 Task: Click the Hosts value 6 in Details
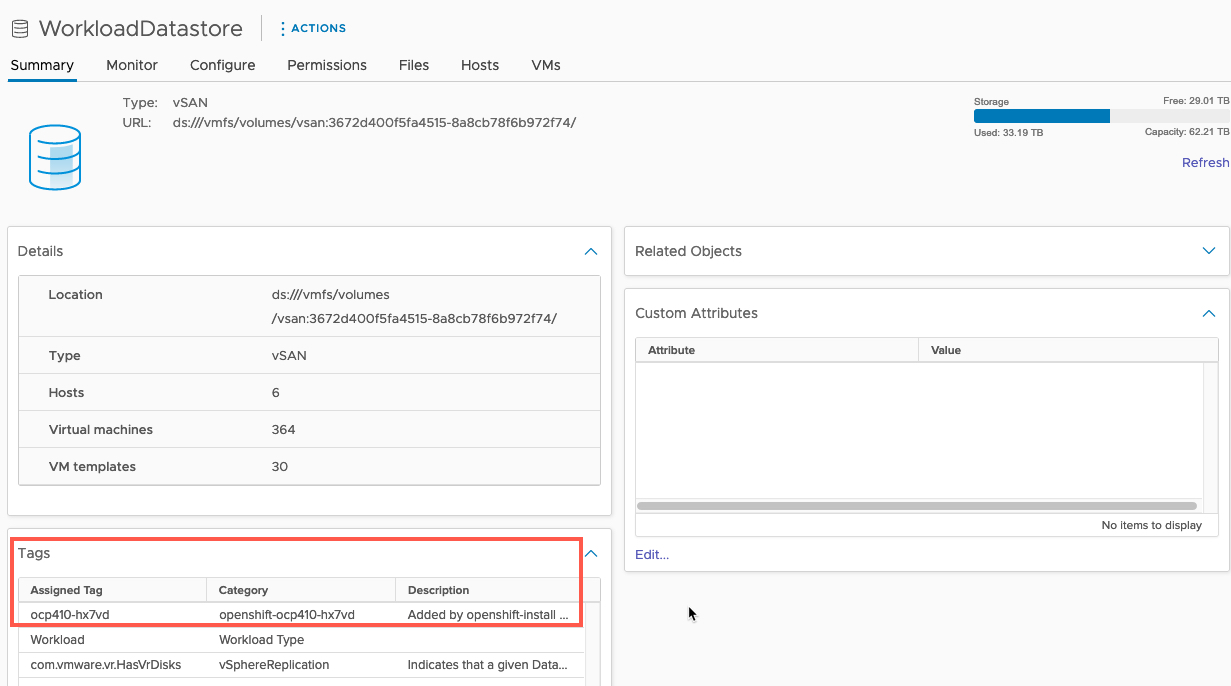point(276,392)
